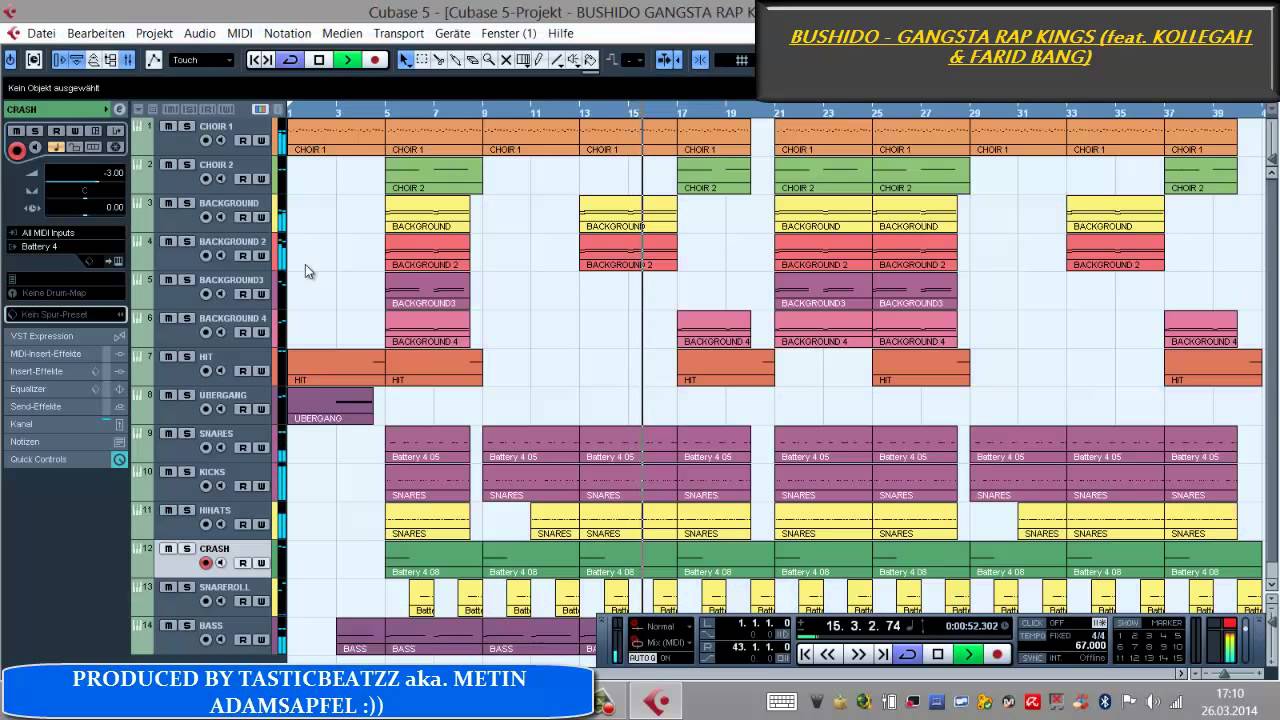Image resolution: width=1280 pixels, height=720 pixels.
Task: Toggle Cycle loop in the transport panel
Action: click(x=908, y=655)
